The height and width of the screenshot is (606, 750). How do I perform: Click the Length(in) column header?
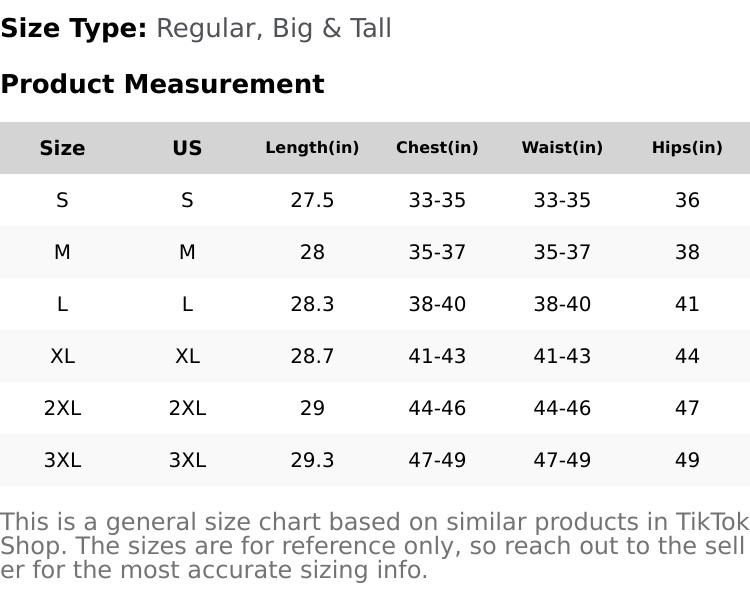tap(312, 148)
